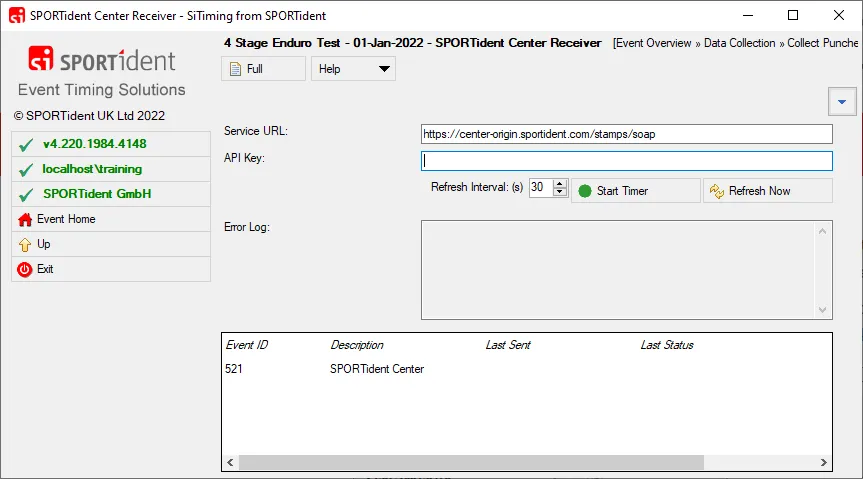Viewport: 863px width, 479px height.
Task: Select Exit in the sidebar
Action: 111,269
